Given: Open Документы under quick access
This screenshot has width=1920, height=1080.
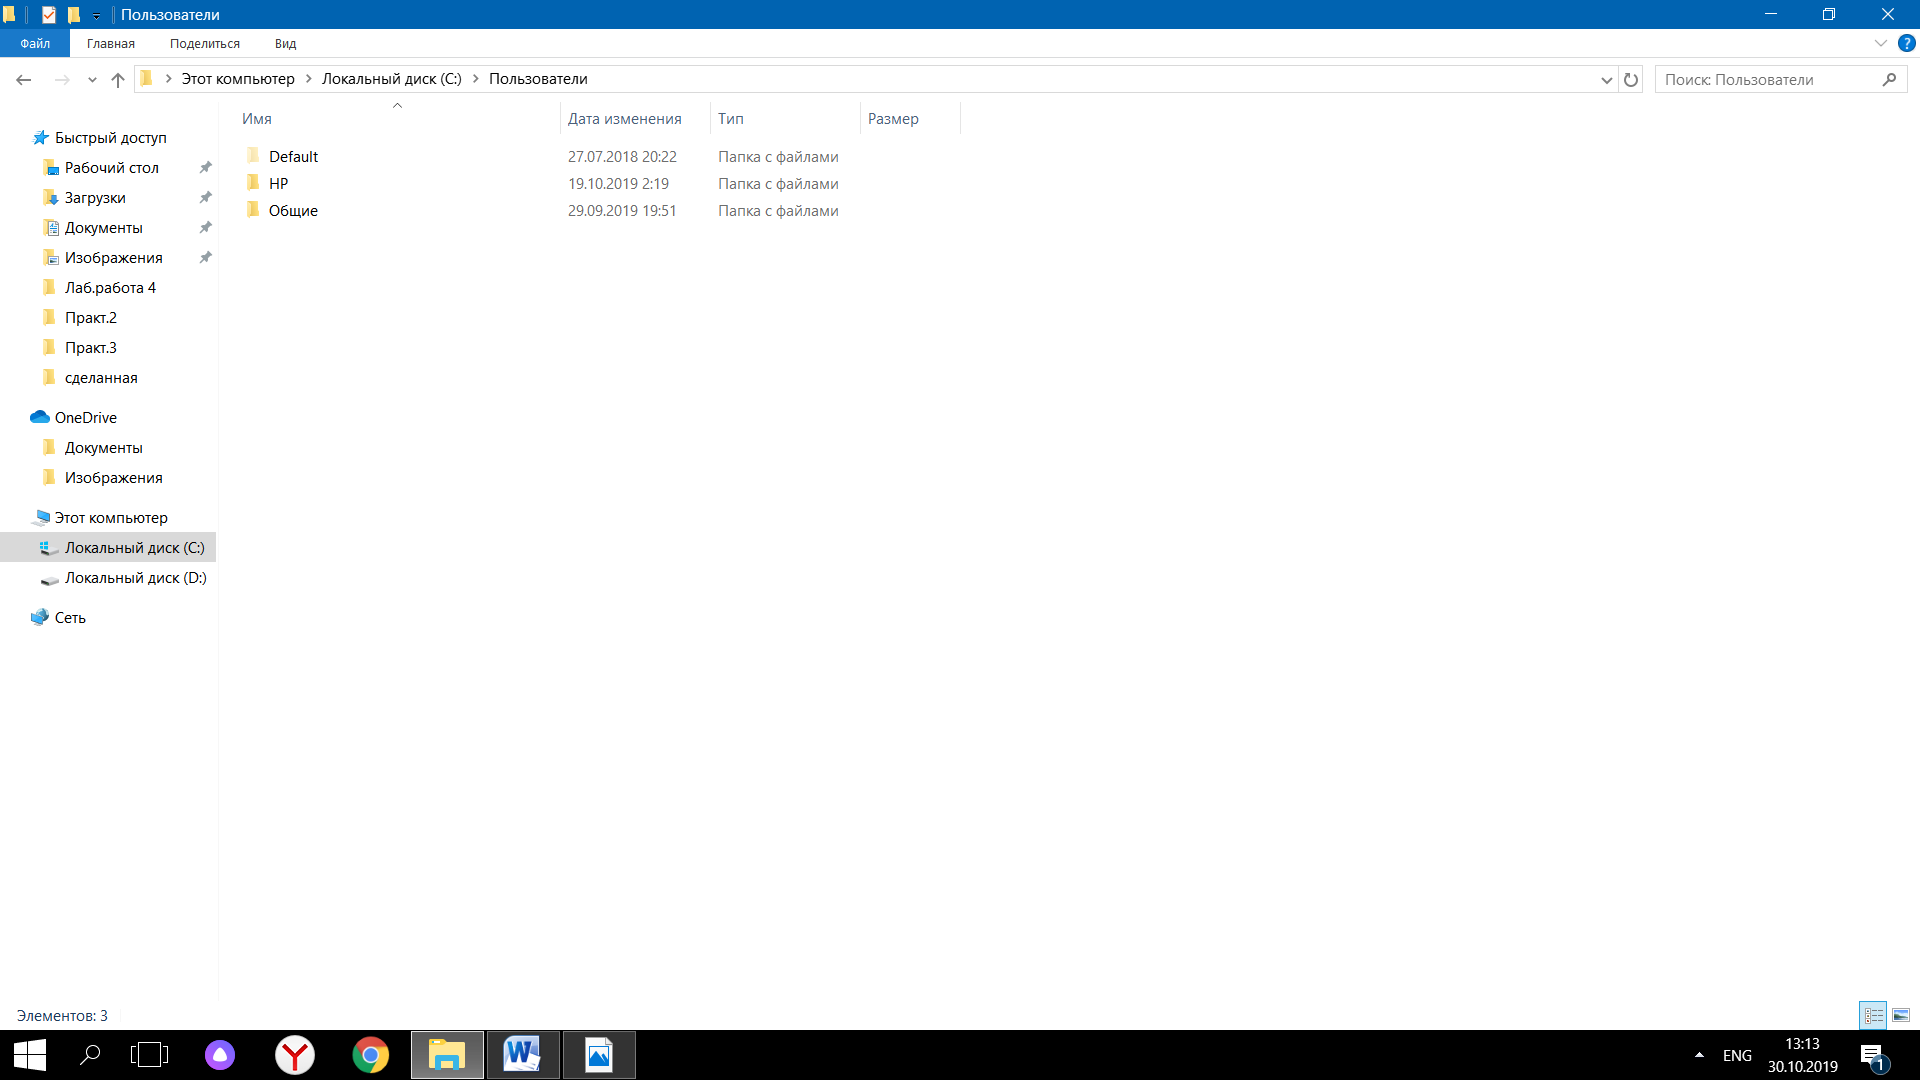Looking at the screenshot, I should point(103,228).
